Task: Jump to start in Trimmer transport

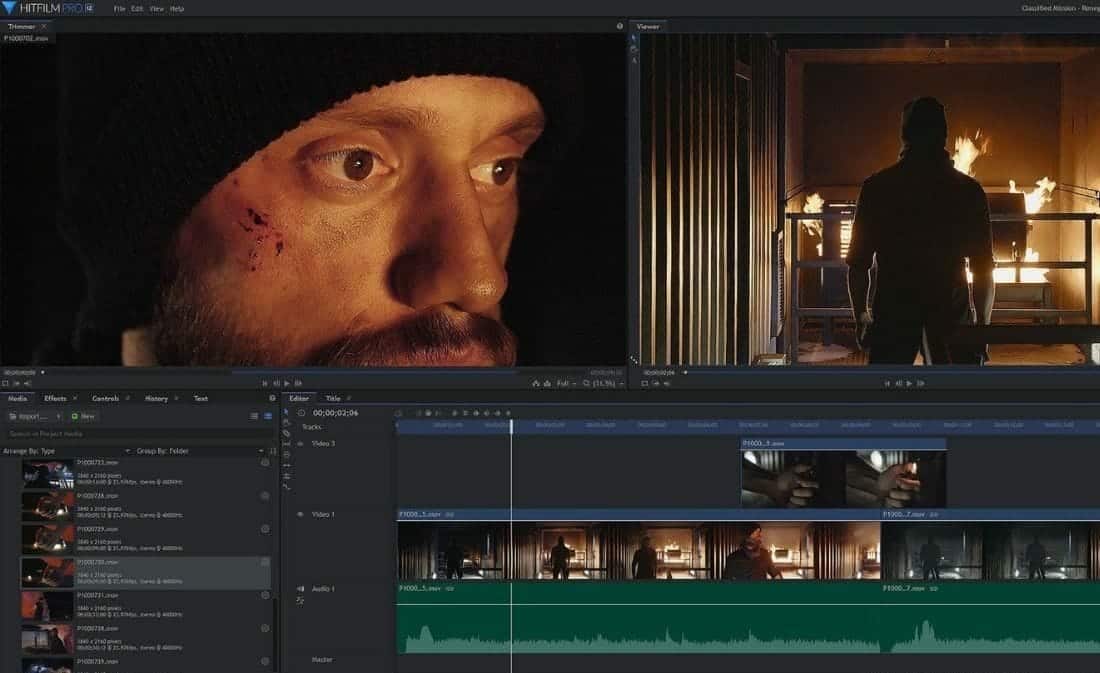Action: click(x=264, y=383)
